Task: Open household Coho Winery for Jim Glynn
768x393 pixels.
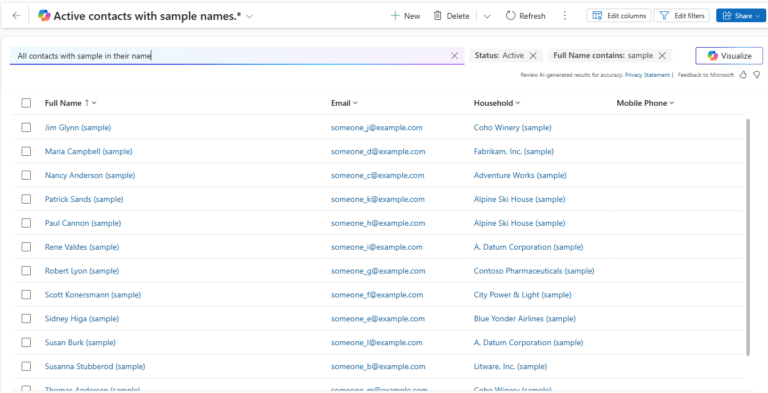Action: [513, 127]
